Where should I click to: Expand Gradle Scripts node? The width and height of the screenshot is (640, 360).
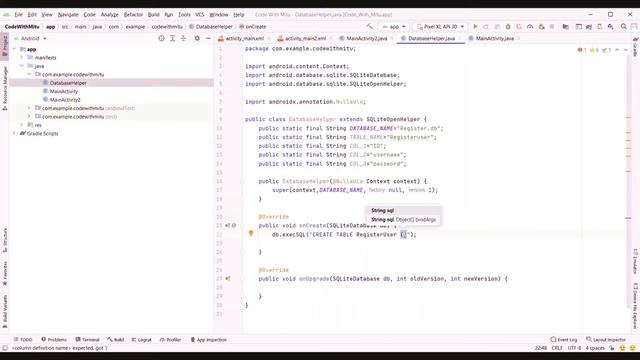point(15,133)
